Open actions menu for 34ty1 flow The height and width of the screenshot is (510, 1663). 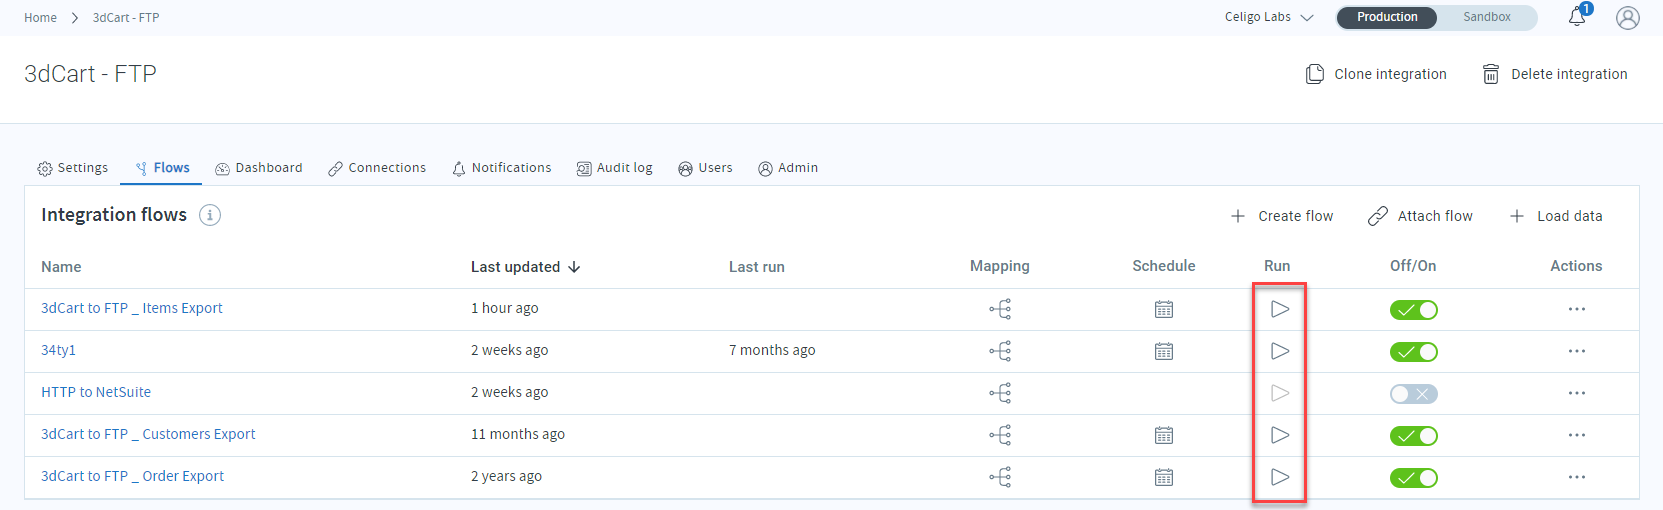tap(1577, 351)
